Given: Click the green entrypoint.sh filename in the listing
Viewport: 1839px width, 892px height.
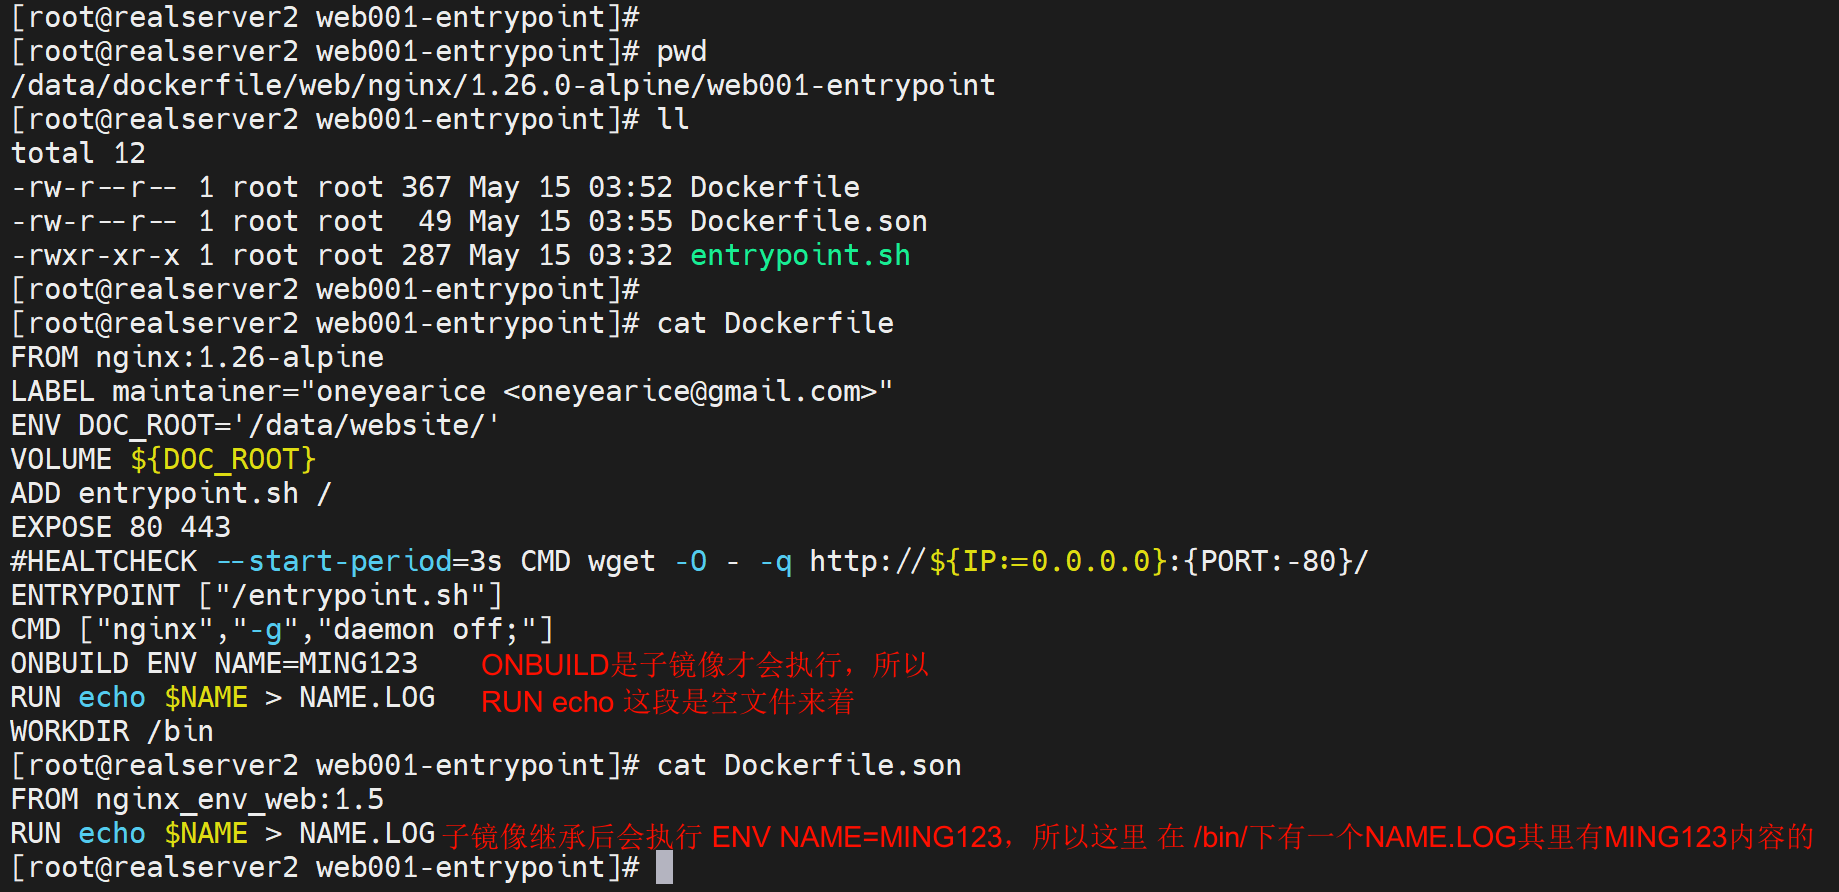Looking at the screenshot, I should pos(800,255).
